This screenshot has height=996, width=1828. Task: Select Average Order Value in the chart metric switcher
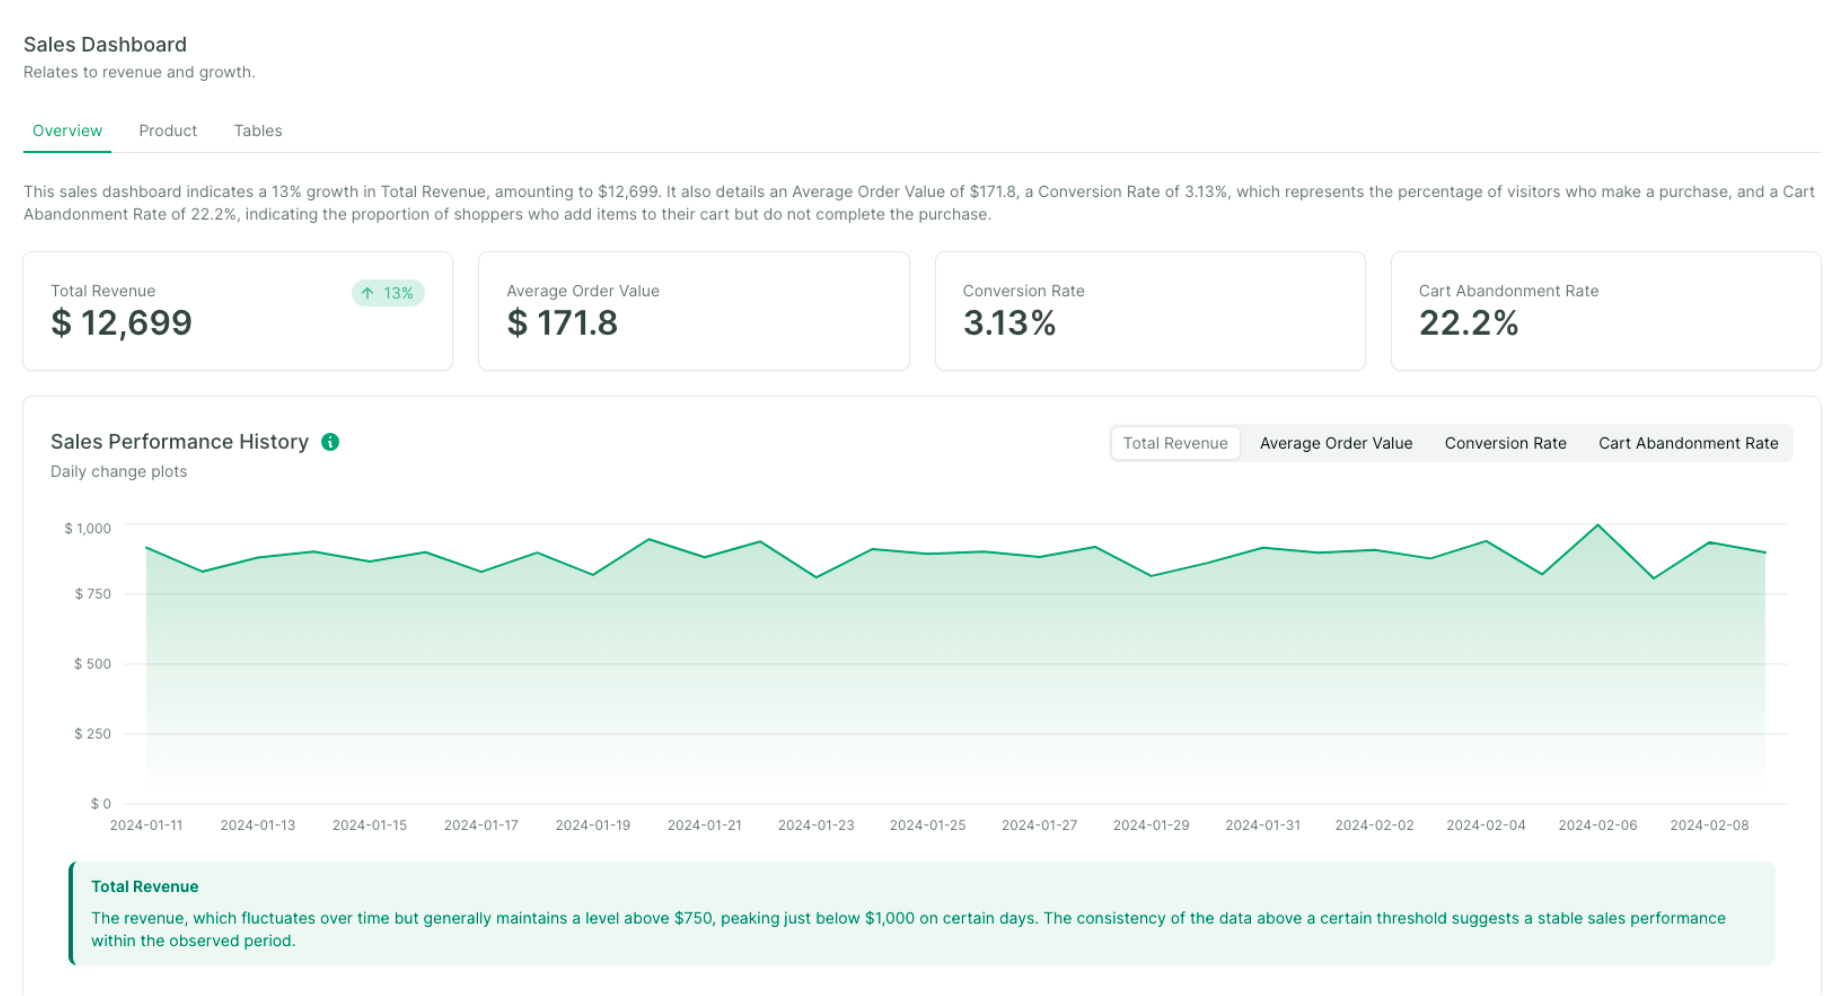[x=1336, y=443]
